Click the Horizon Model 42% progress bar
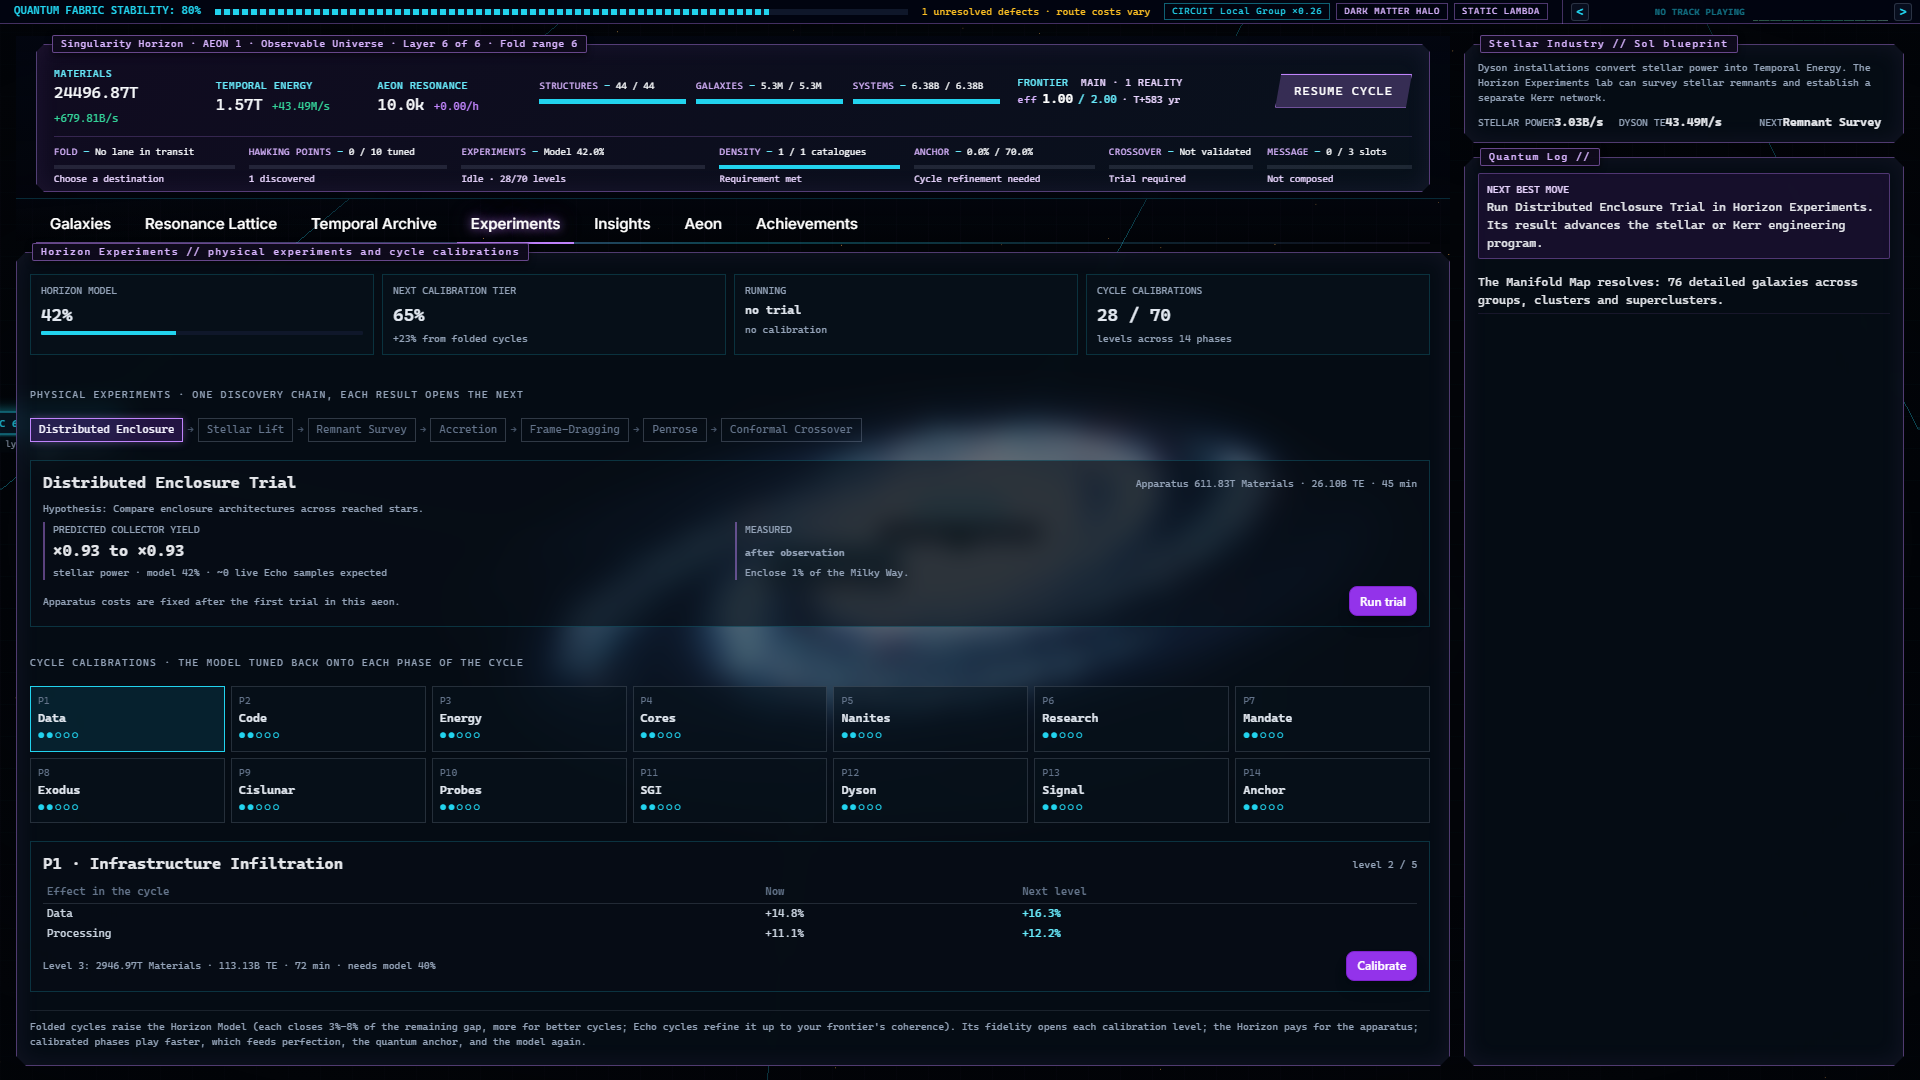Screen dimensions: 1920x1080 202,333
